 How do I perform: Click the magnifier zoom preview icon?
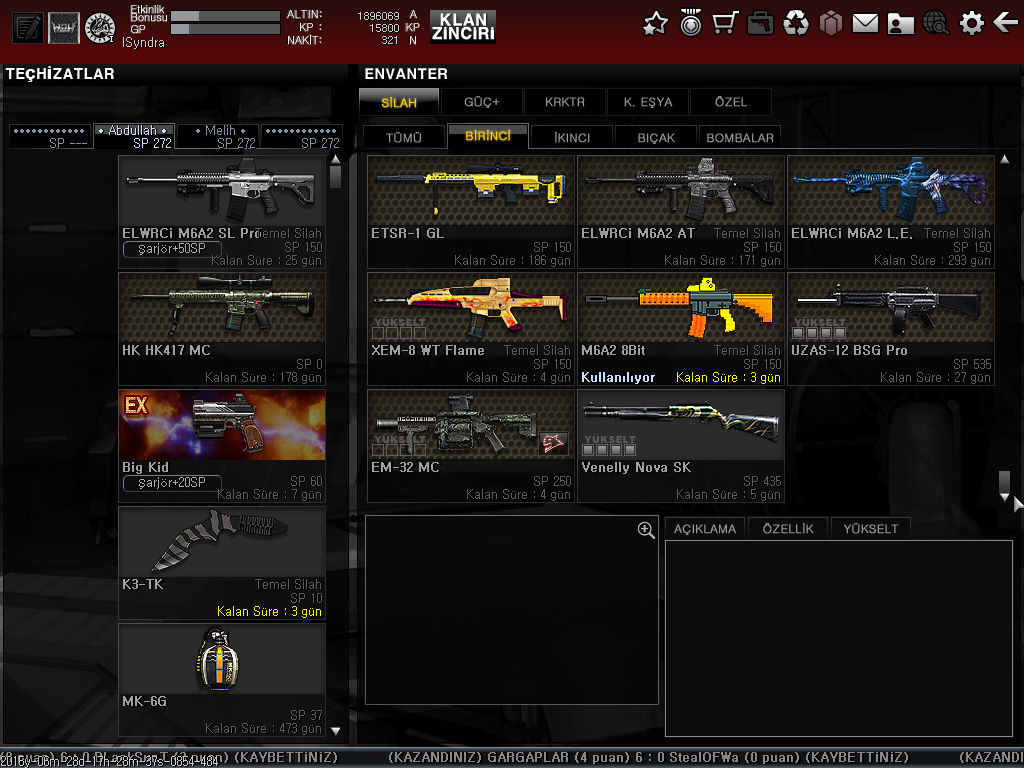[646, 530]
